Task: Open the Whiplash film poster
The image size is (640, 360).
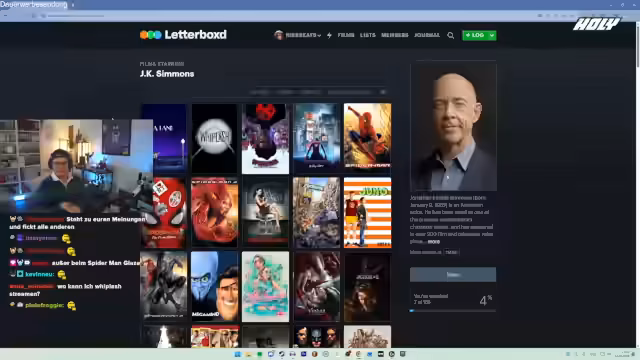Action: click(215, 139)
